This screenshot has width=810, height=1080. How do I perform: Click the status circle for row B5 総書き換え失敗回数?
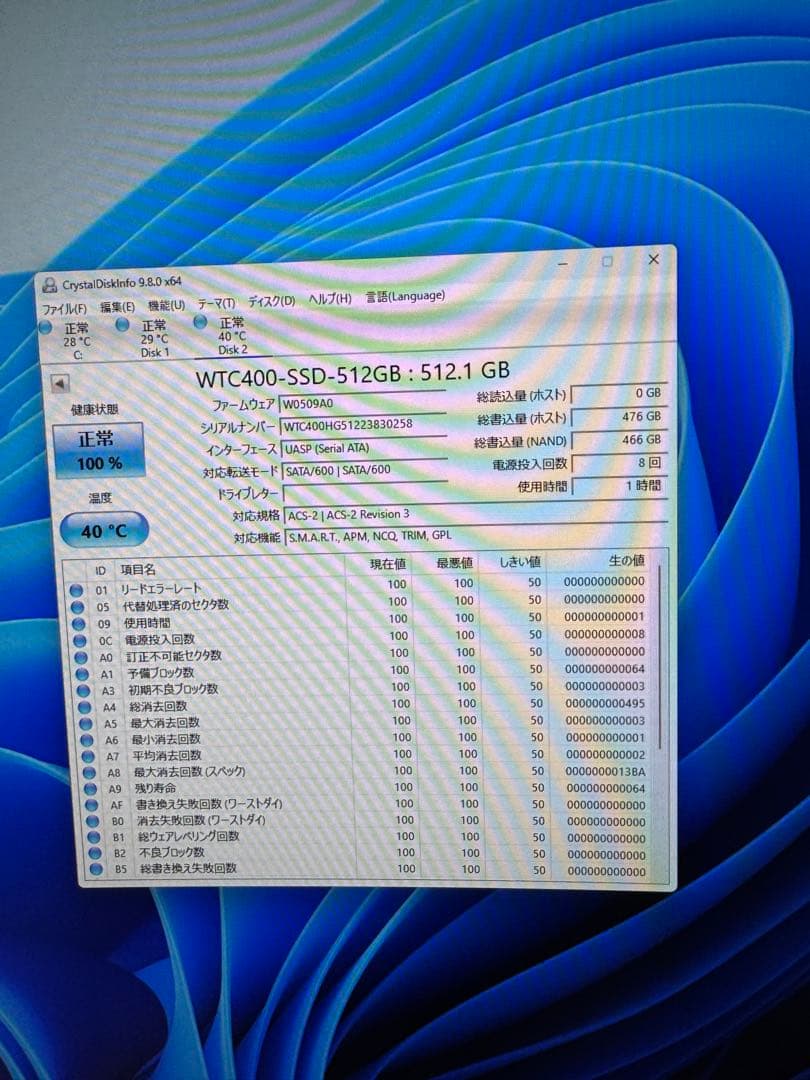(x=96, y=869)
